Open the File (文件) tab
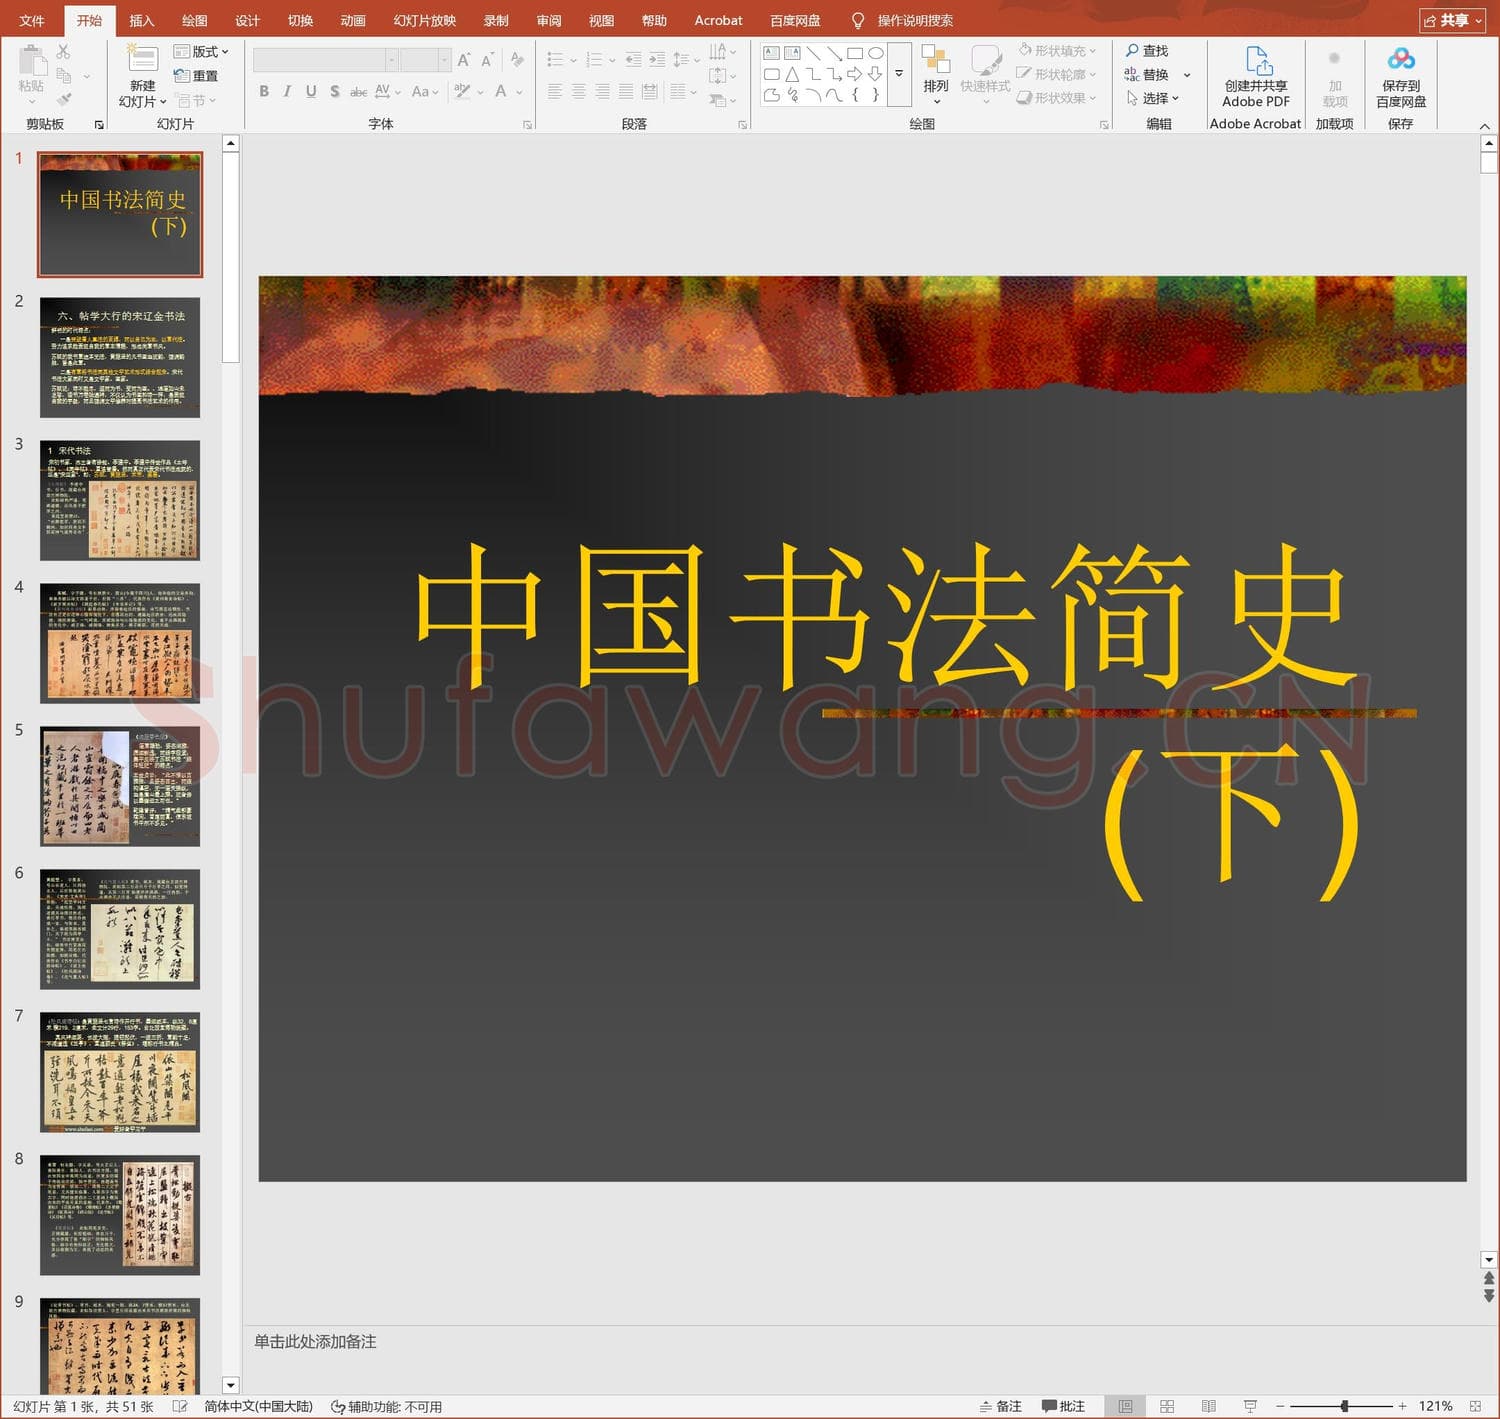 point(32,20)
